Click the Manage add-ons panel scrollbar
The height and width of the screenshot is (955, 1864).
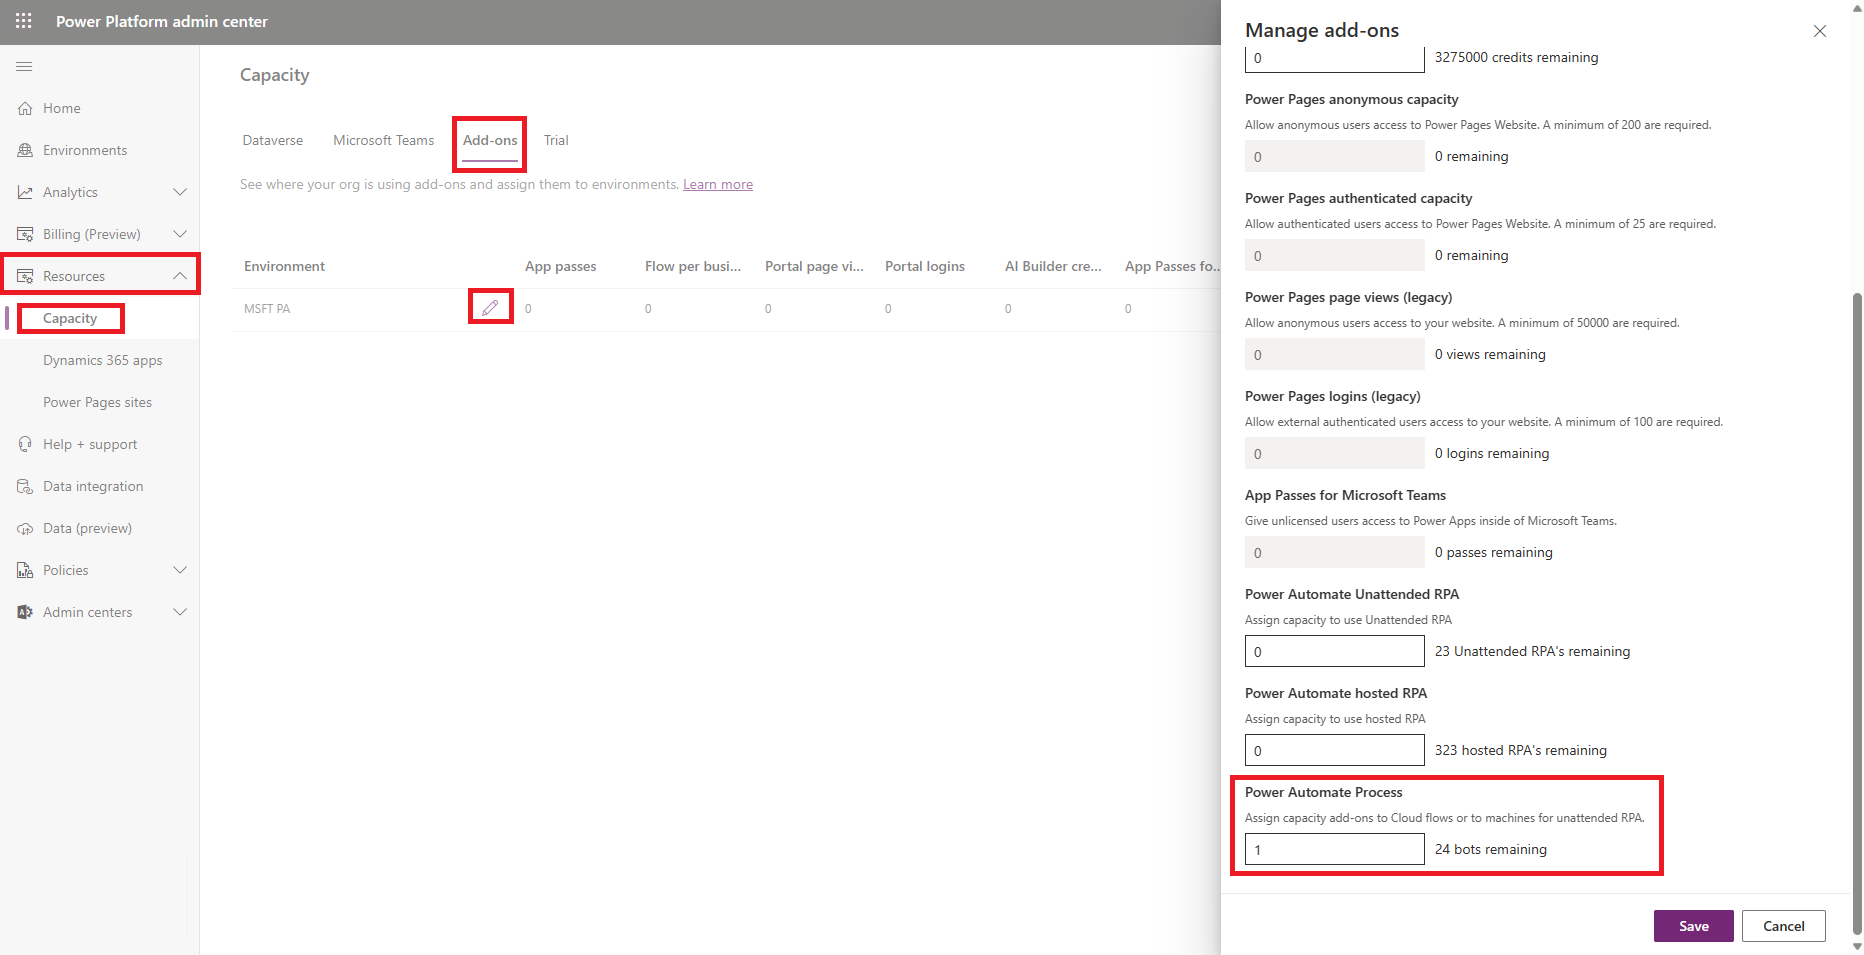coord(1857,600)
